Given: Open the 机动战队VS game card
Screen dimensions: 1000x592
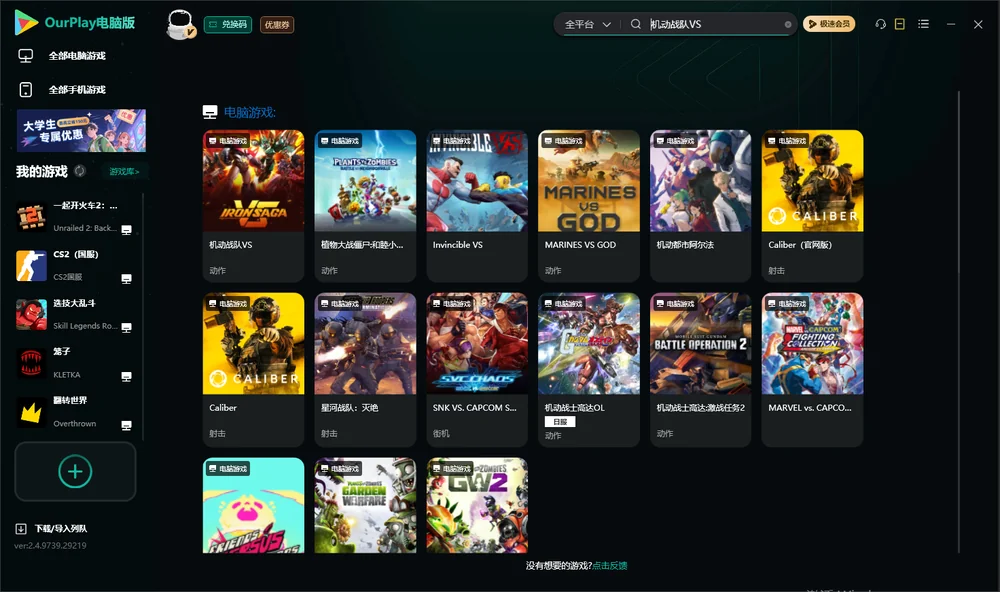Looking at the screenshot, I should click(253, 205).
